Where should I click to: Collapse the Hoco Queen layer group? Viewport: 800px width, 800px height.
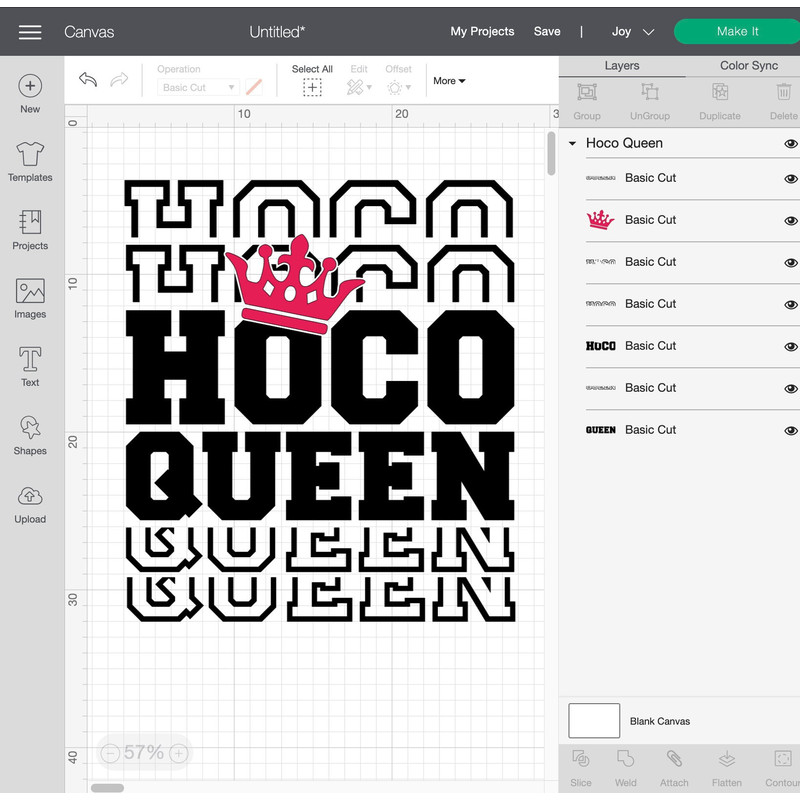pos(572,144)
